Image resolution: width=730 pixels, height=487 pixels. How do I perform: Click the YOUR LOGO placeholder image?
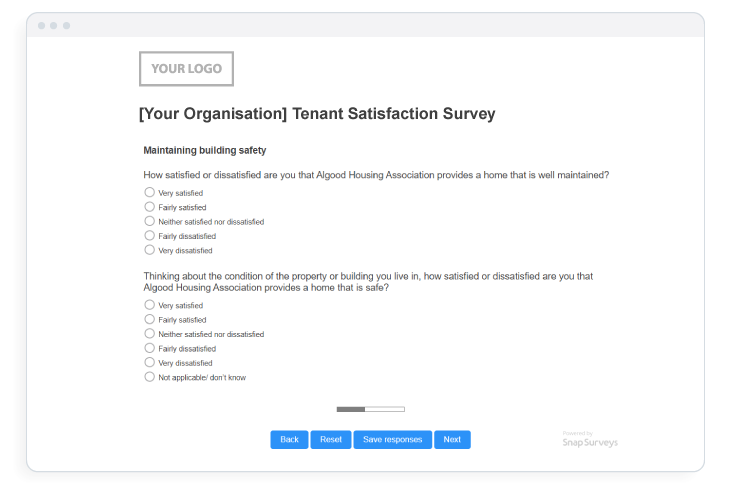click(x=186, y=68)
